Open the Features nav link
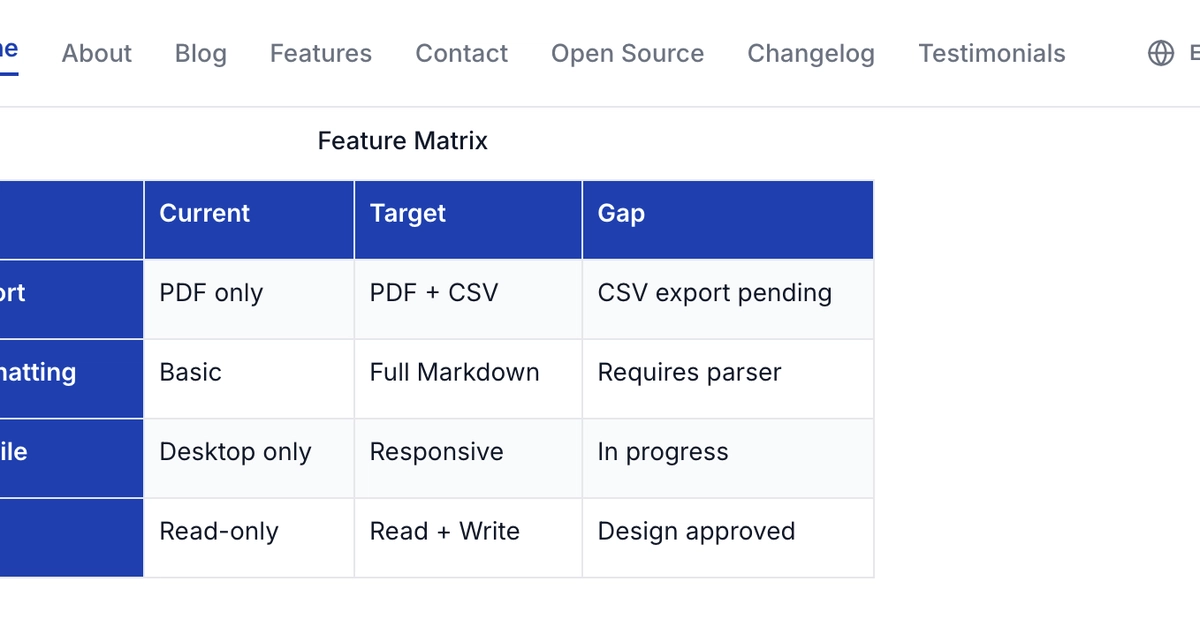Viewport: 1200px width, 627px height. point(321,53)
